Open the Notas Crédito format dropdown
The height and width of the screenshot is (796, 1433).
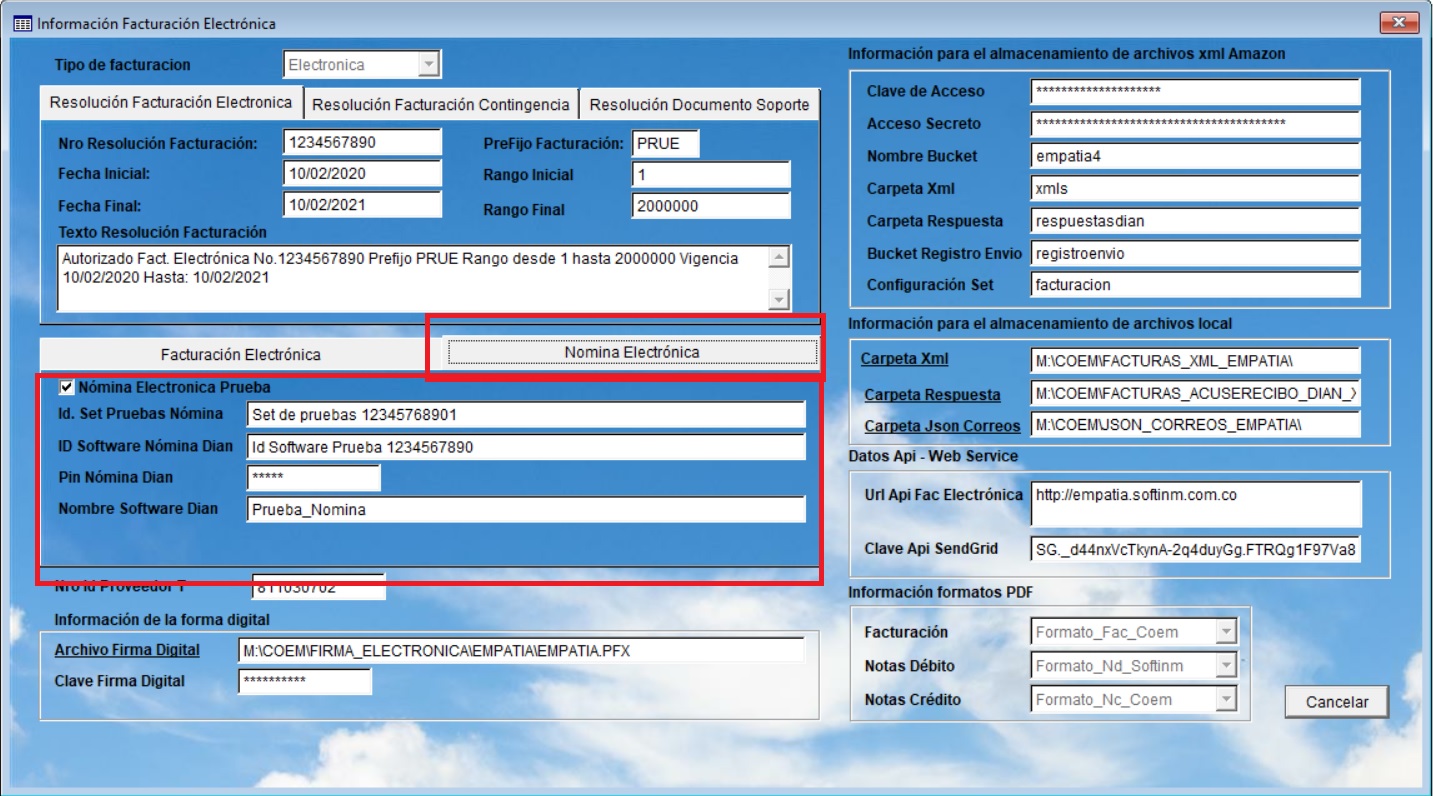pyautogui.click(x=1226, y=700)
